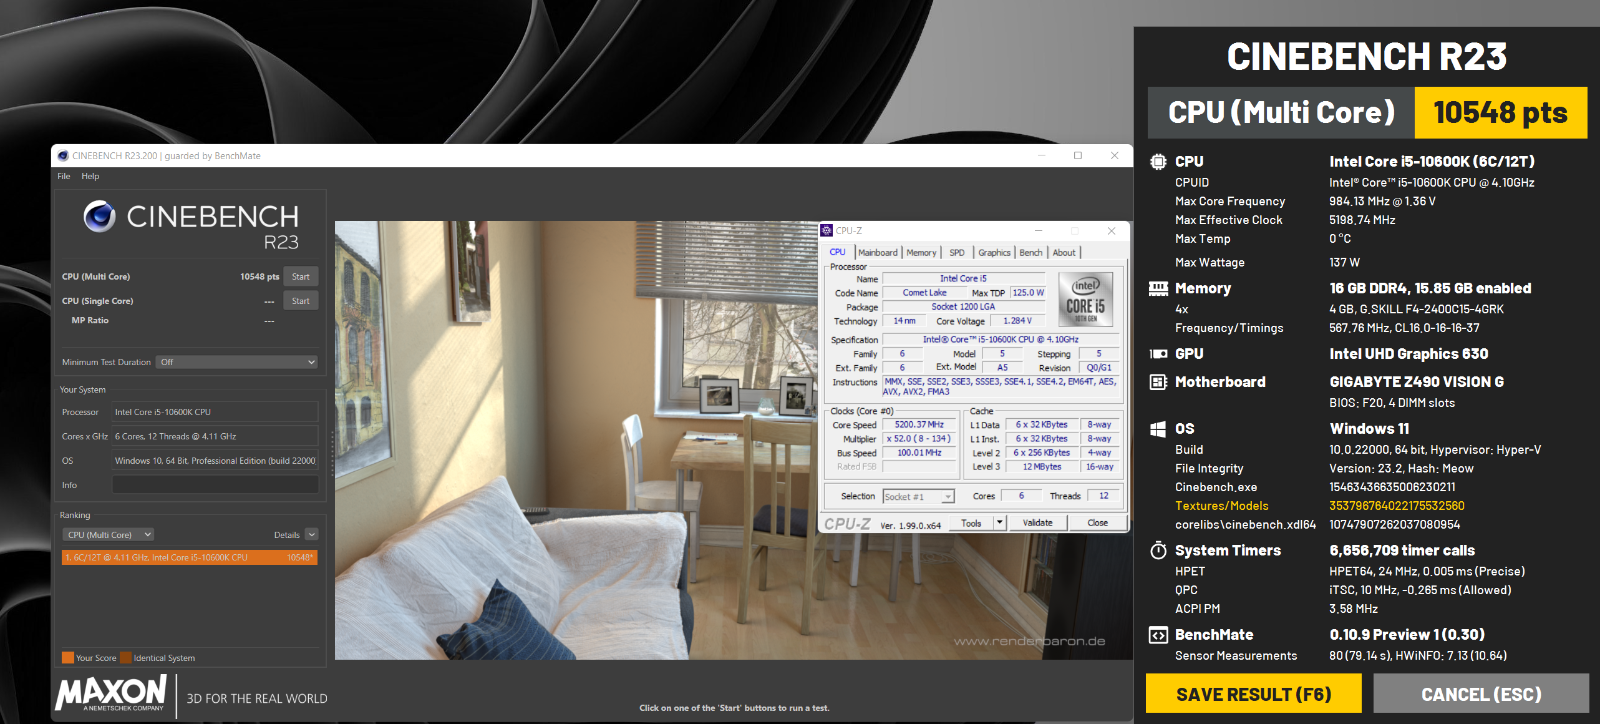Click the MAXON logo in Cinebench
The width and height of the screenshot is (1600, 724).
click(x=111, y=692)
